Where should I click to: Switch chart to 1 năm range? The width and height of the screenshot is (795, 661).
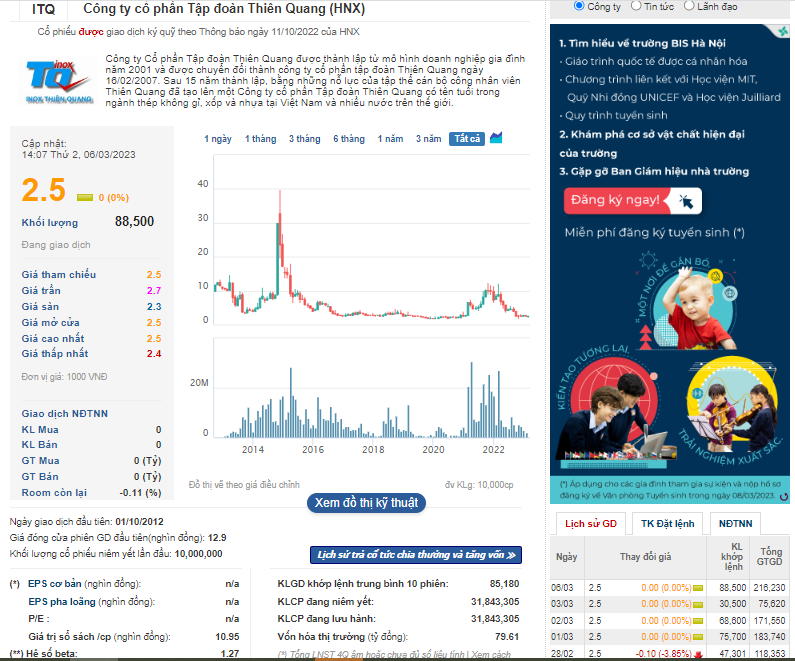(x=390, y=138)
